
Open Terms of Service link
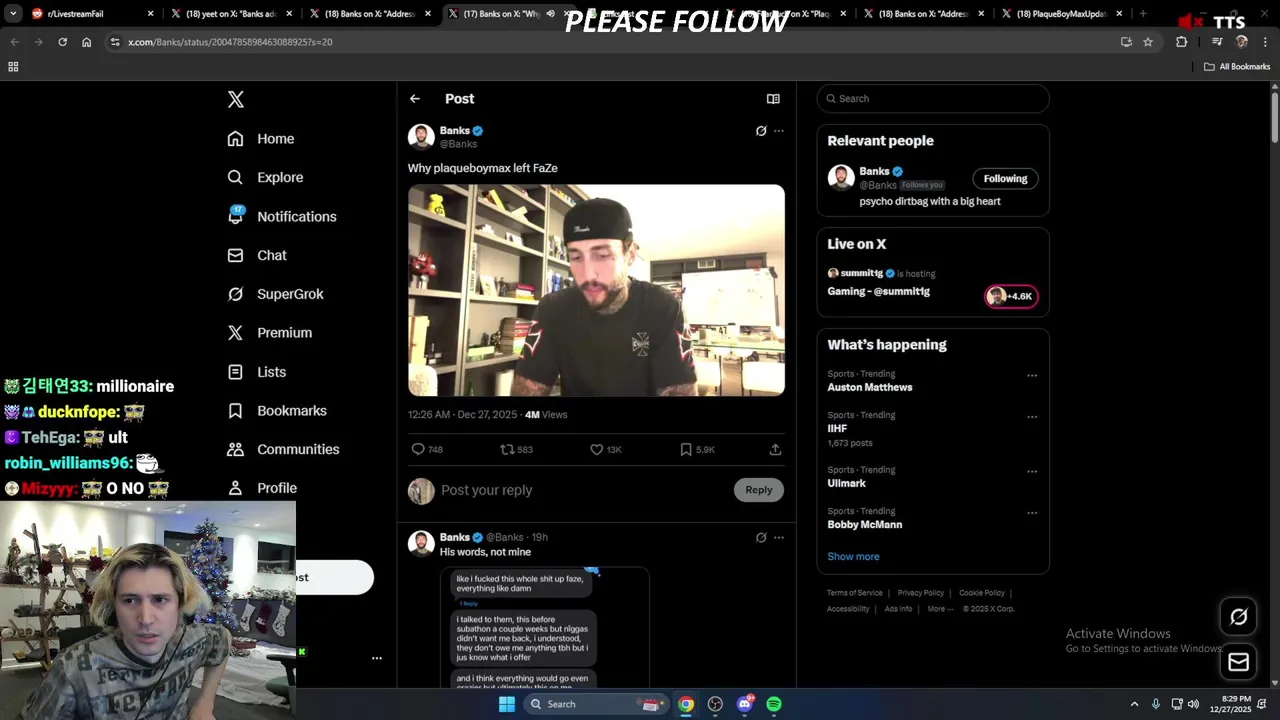(855, 593)
